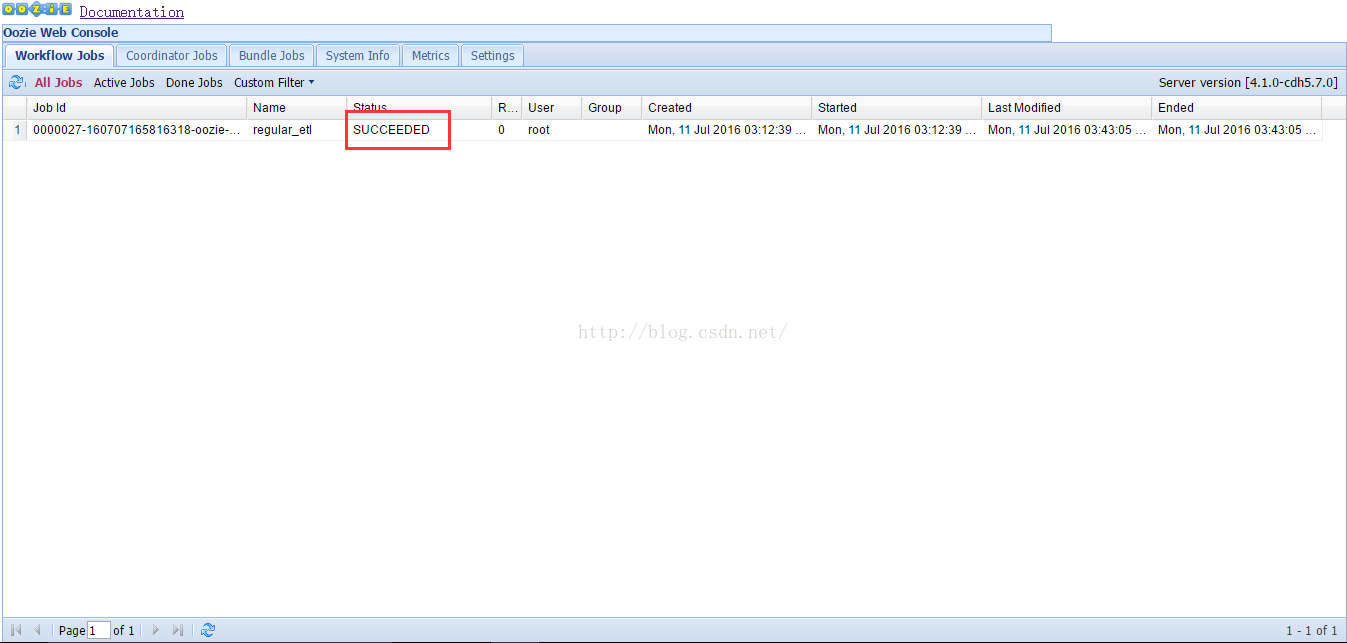The width and height of the screenshot is (1347, 643).
Task: Show All Jobs filter
Action: click(x=59, y=83)
